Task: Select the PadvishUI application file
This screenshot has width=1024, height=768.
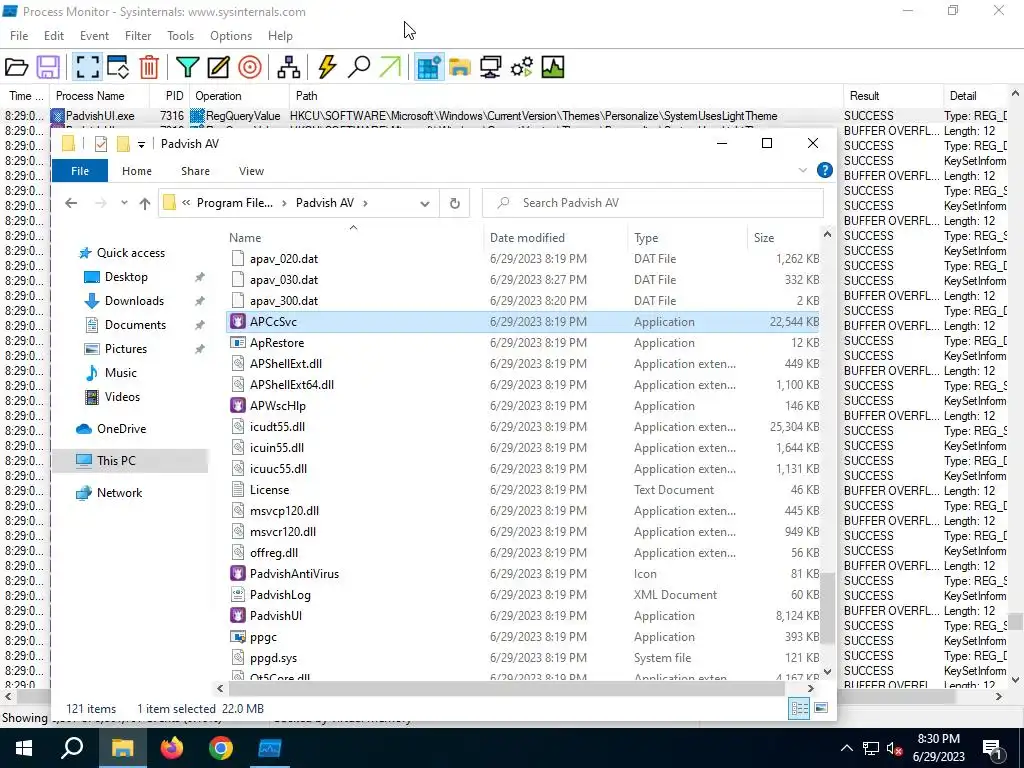Action: click(522, 616)
